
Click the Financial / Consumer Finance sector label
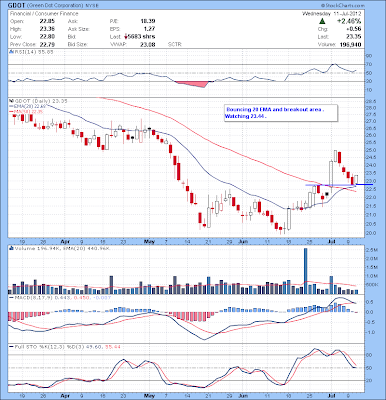click(44, 14)
